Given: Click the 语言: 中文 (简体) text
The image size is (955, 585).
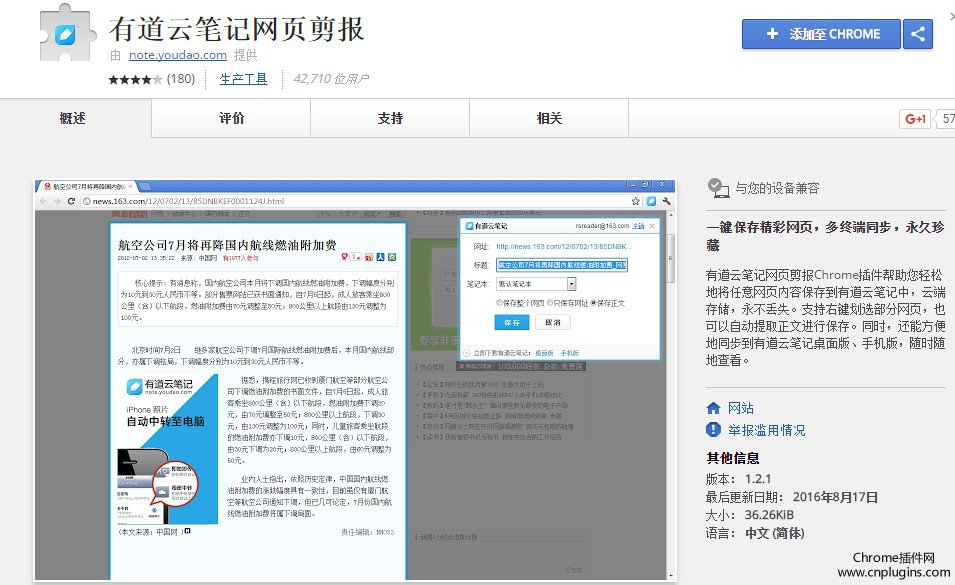Looking at the screenshot, I should 755,533.
